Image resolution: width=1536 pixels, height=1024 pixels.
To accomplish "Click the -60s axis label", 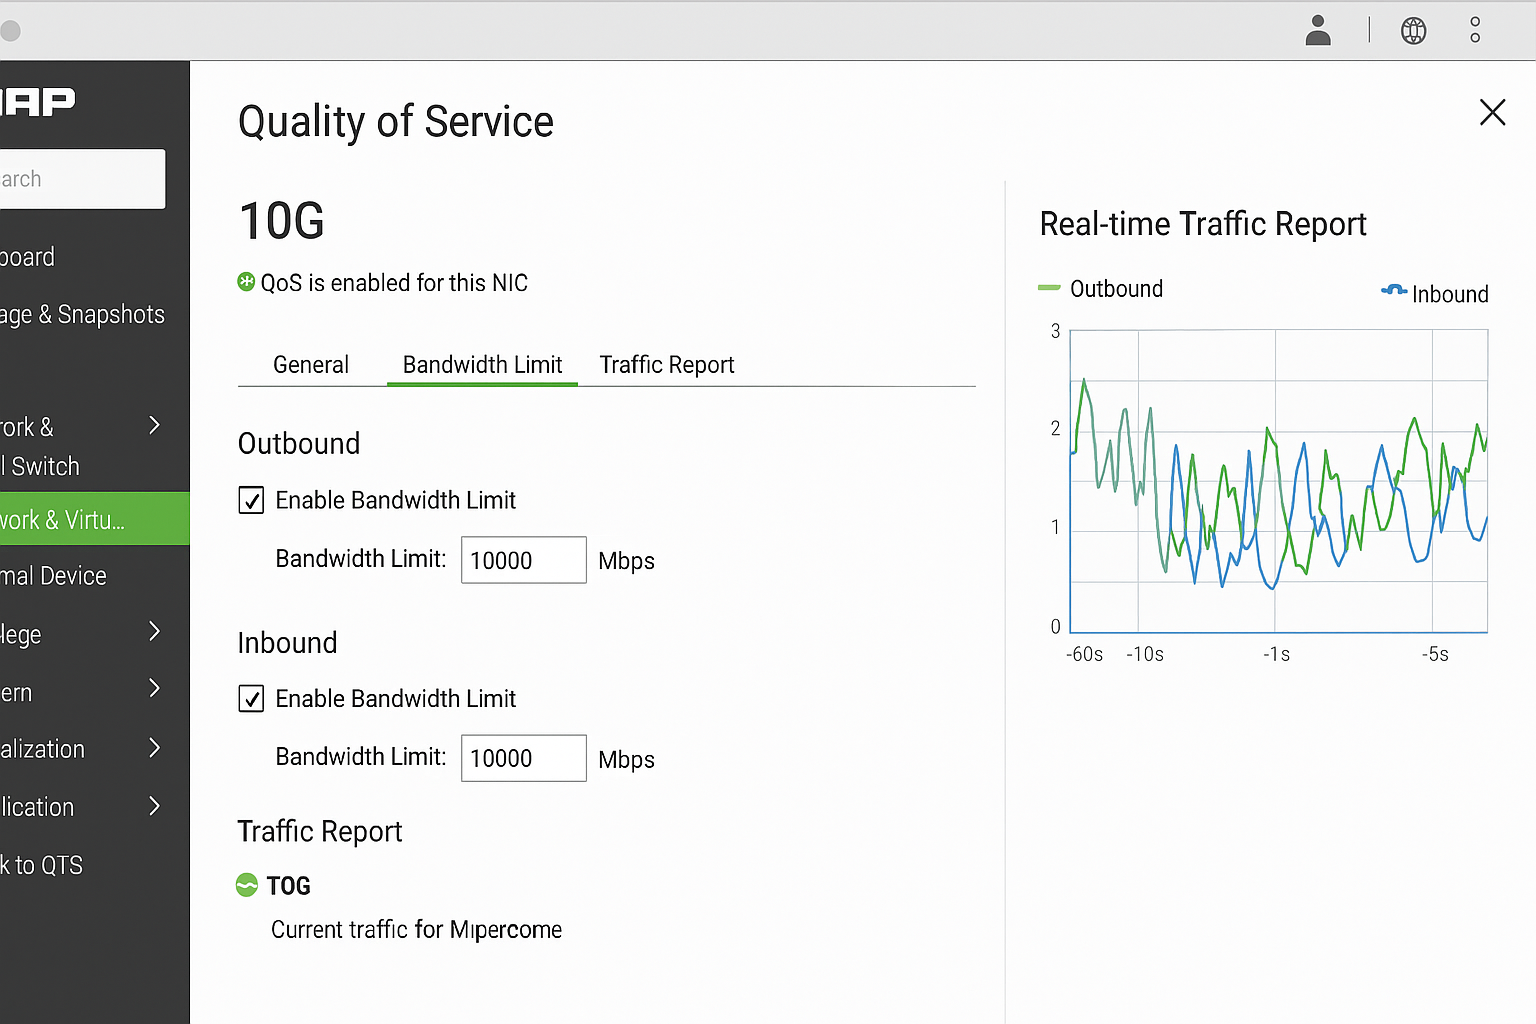I will (x=1084, y=654).
